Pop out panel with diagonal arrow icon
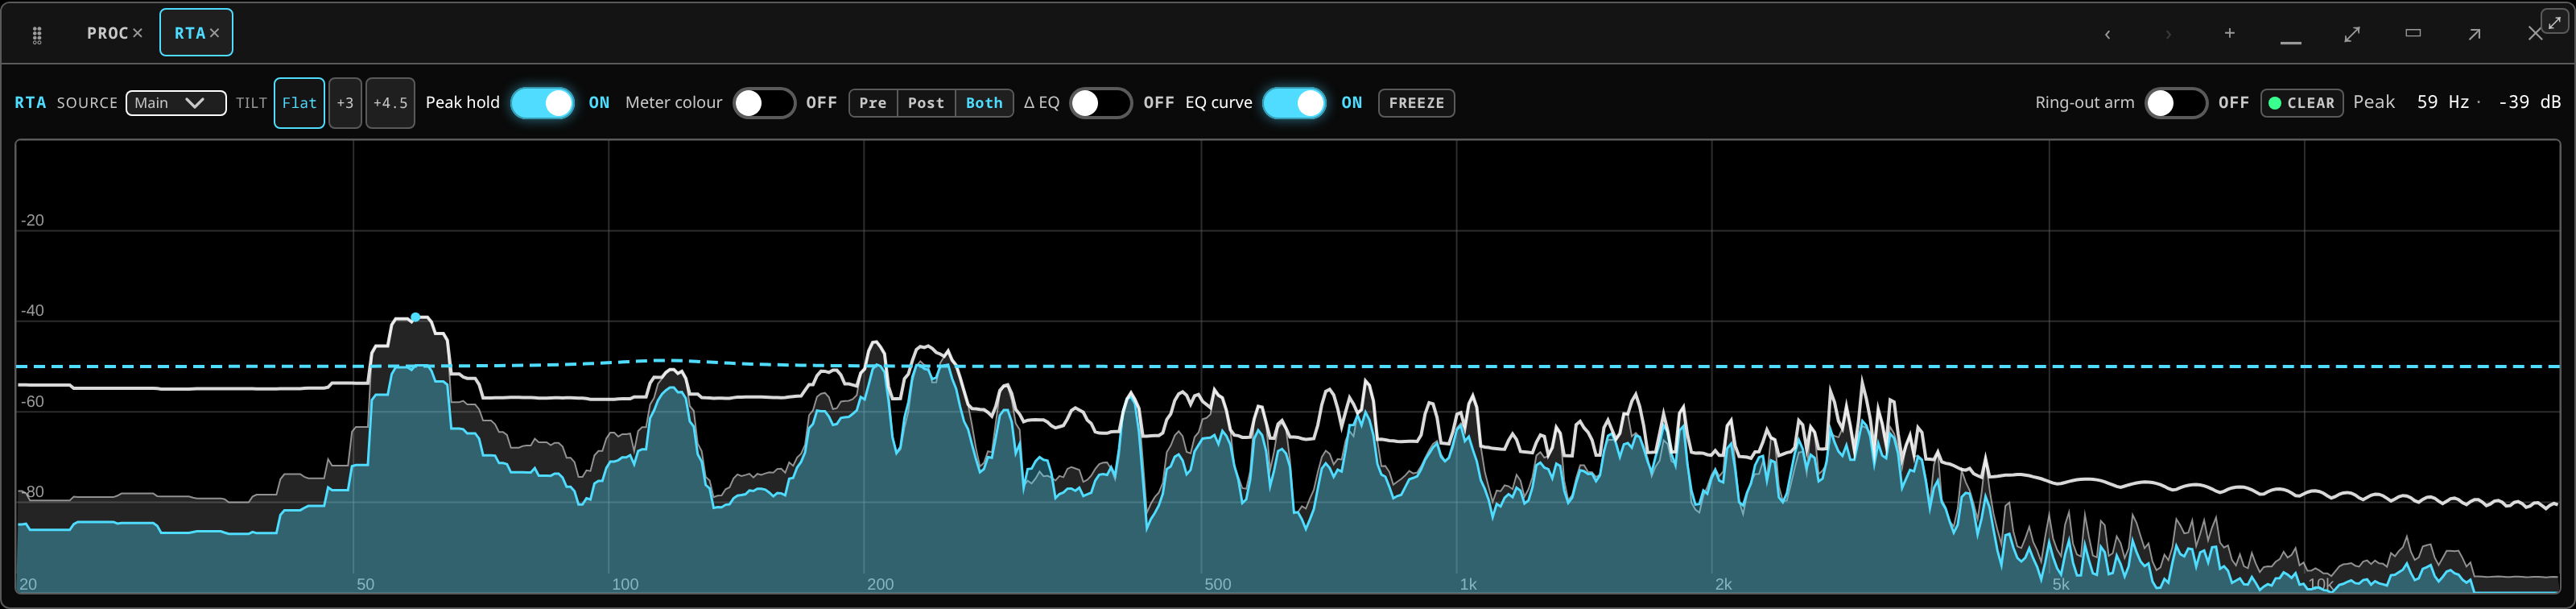 (x=2474, y=34)
